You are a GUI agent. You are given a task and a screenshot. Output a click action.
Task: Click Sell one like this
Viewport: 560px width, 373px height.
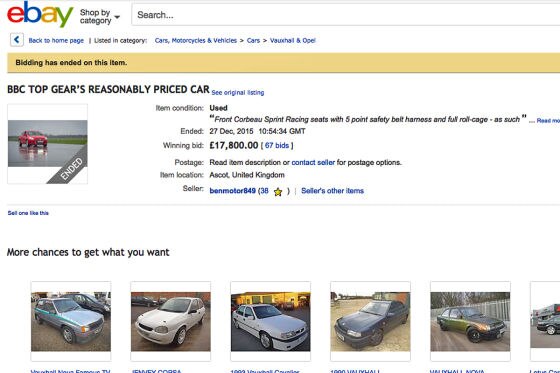28,213
